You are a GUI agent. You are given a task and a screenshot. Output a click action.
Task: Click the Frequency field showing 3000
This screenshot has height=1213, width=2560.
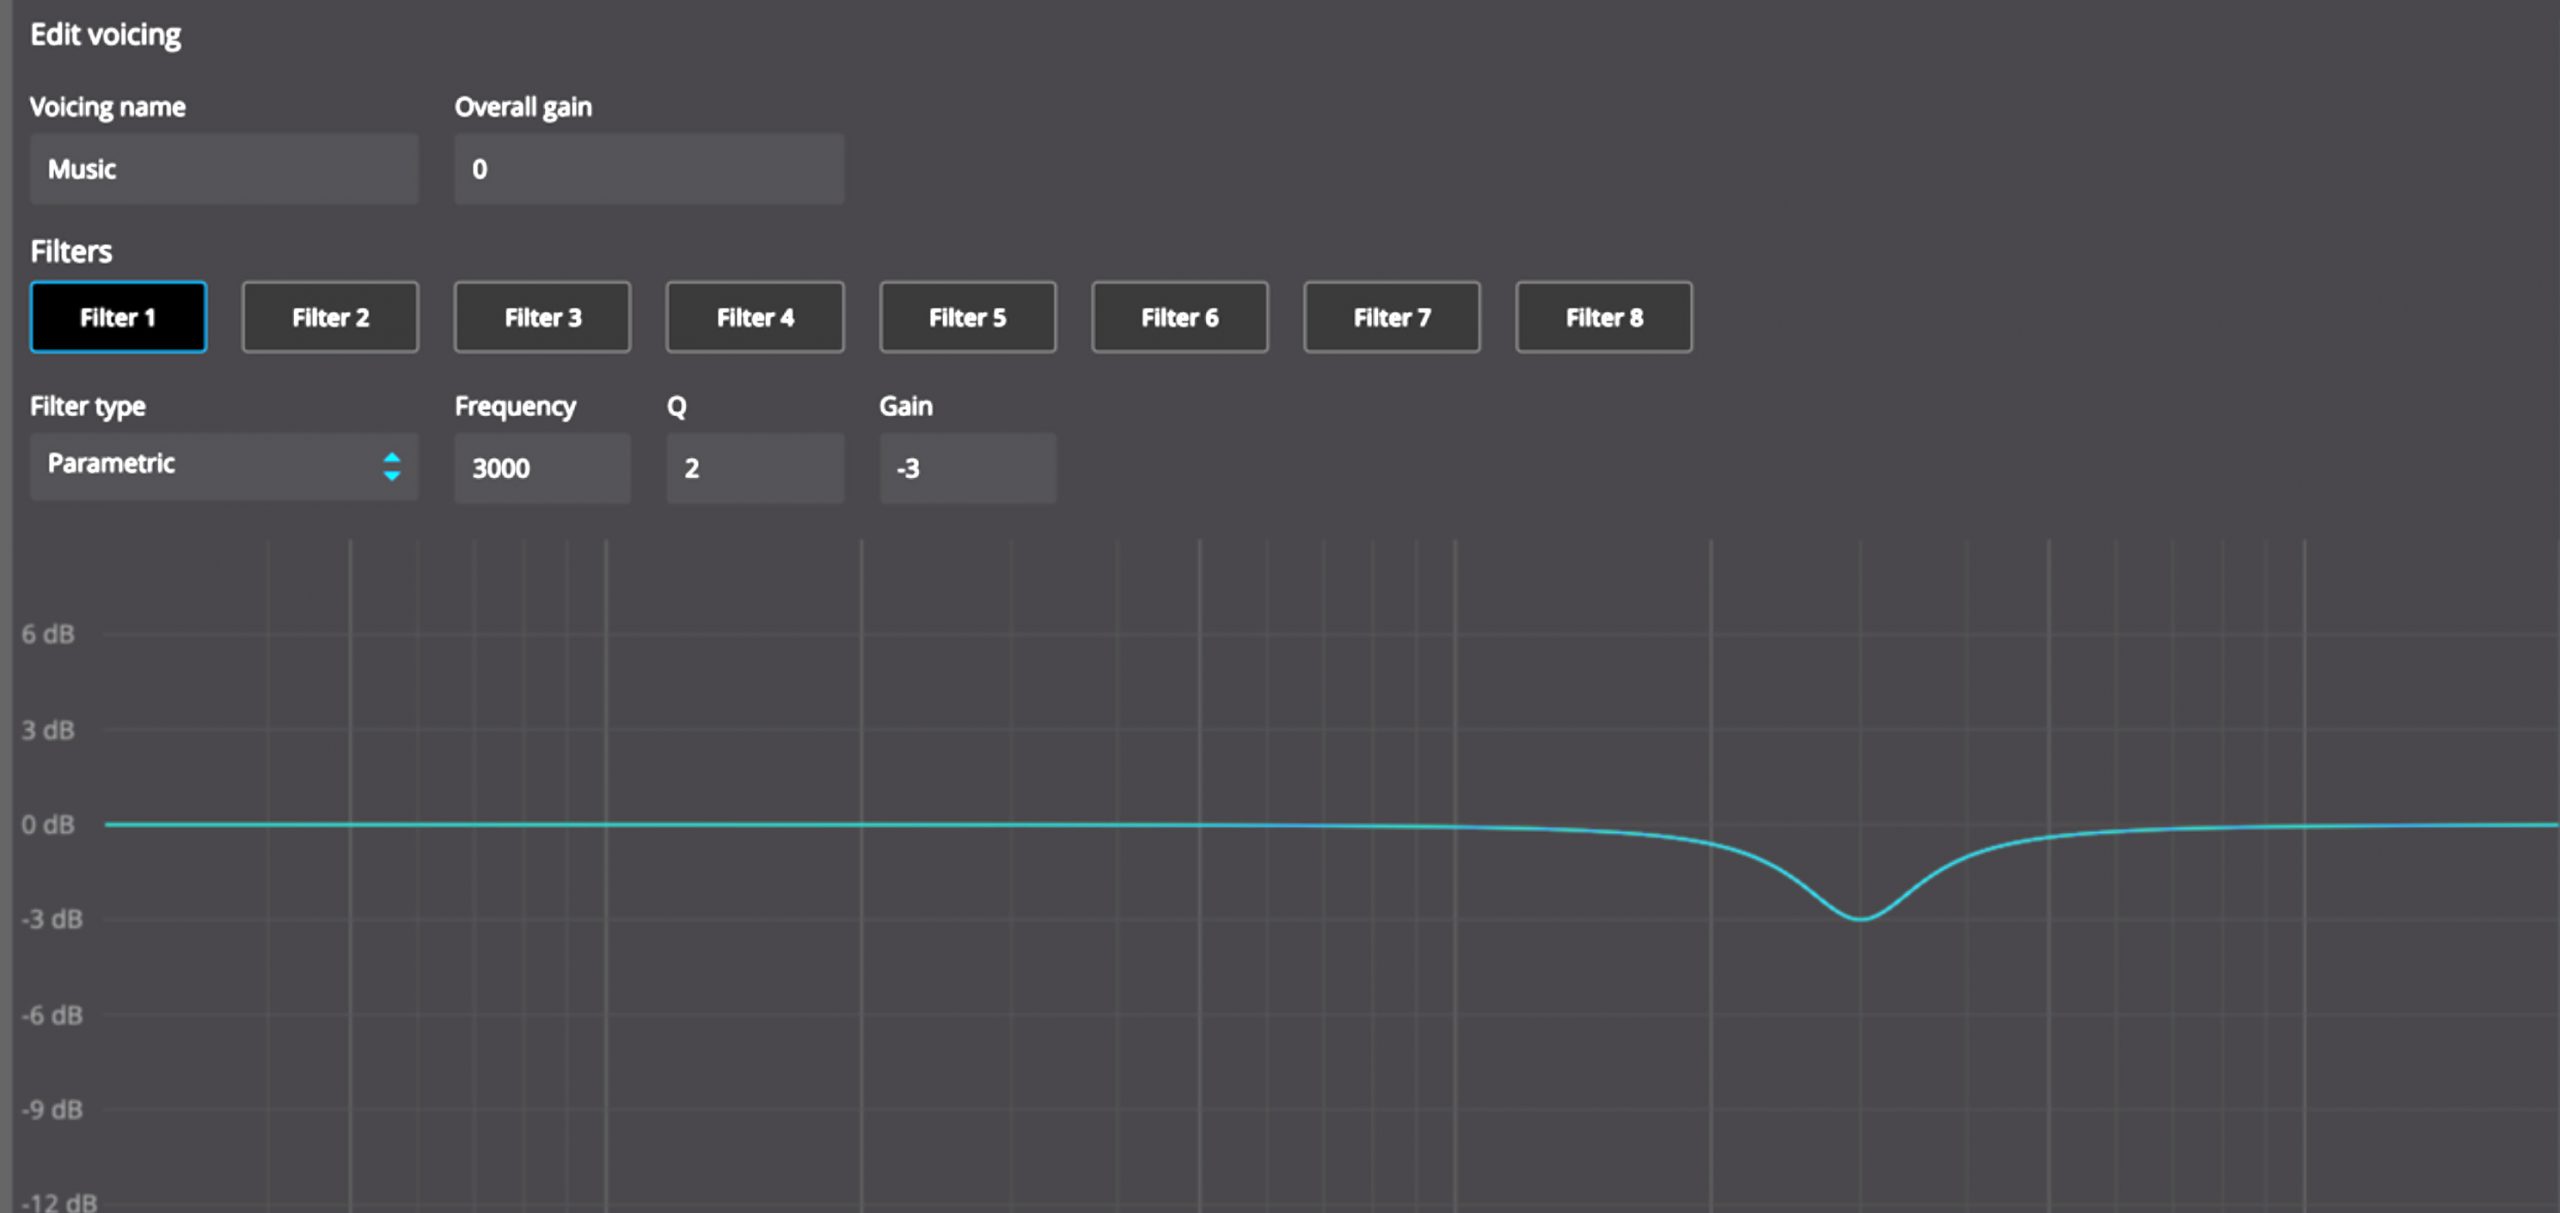tap(542, 467)
